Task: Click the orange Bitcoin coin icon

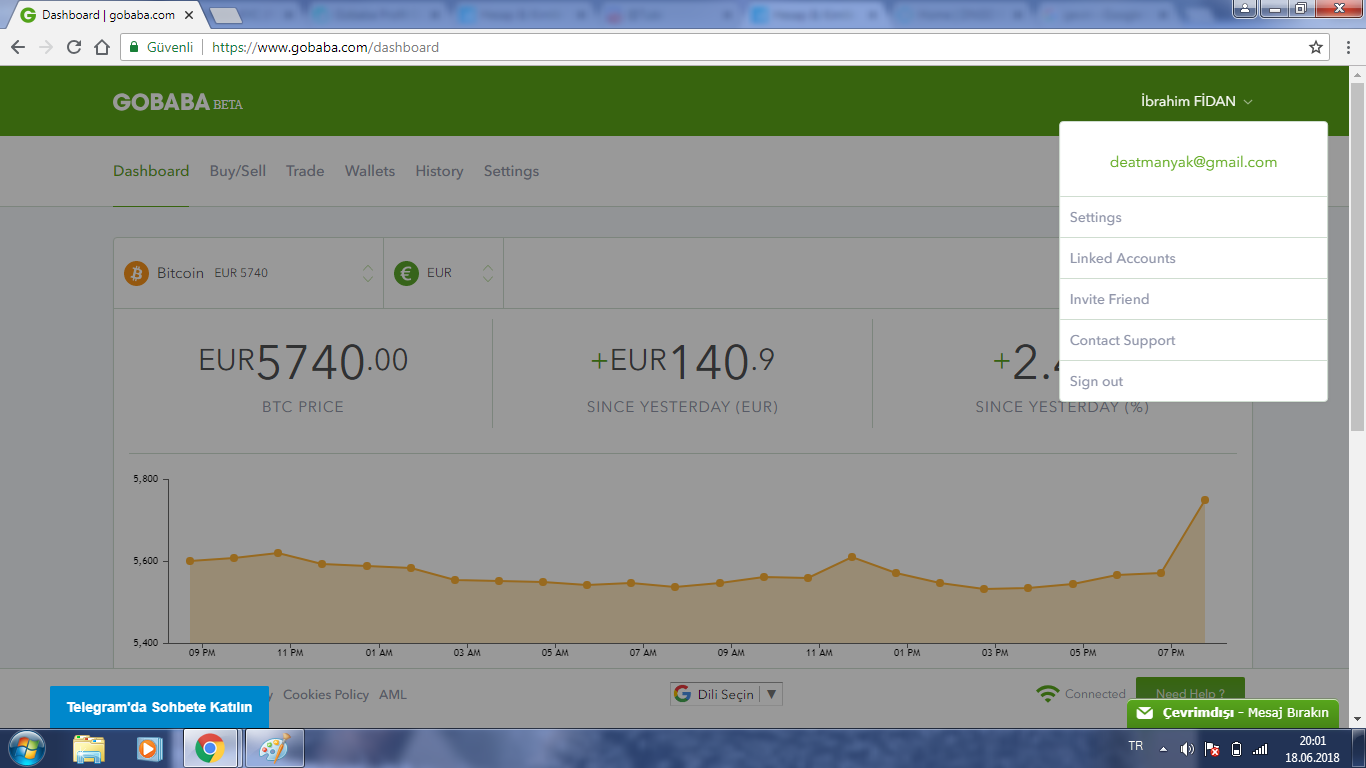Action: click(136, 273)
